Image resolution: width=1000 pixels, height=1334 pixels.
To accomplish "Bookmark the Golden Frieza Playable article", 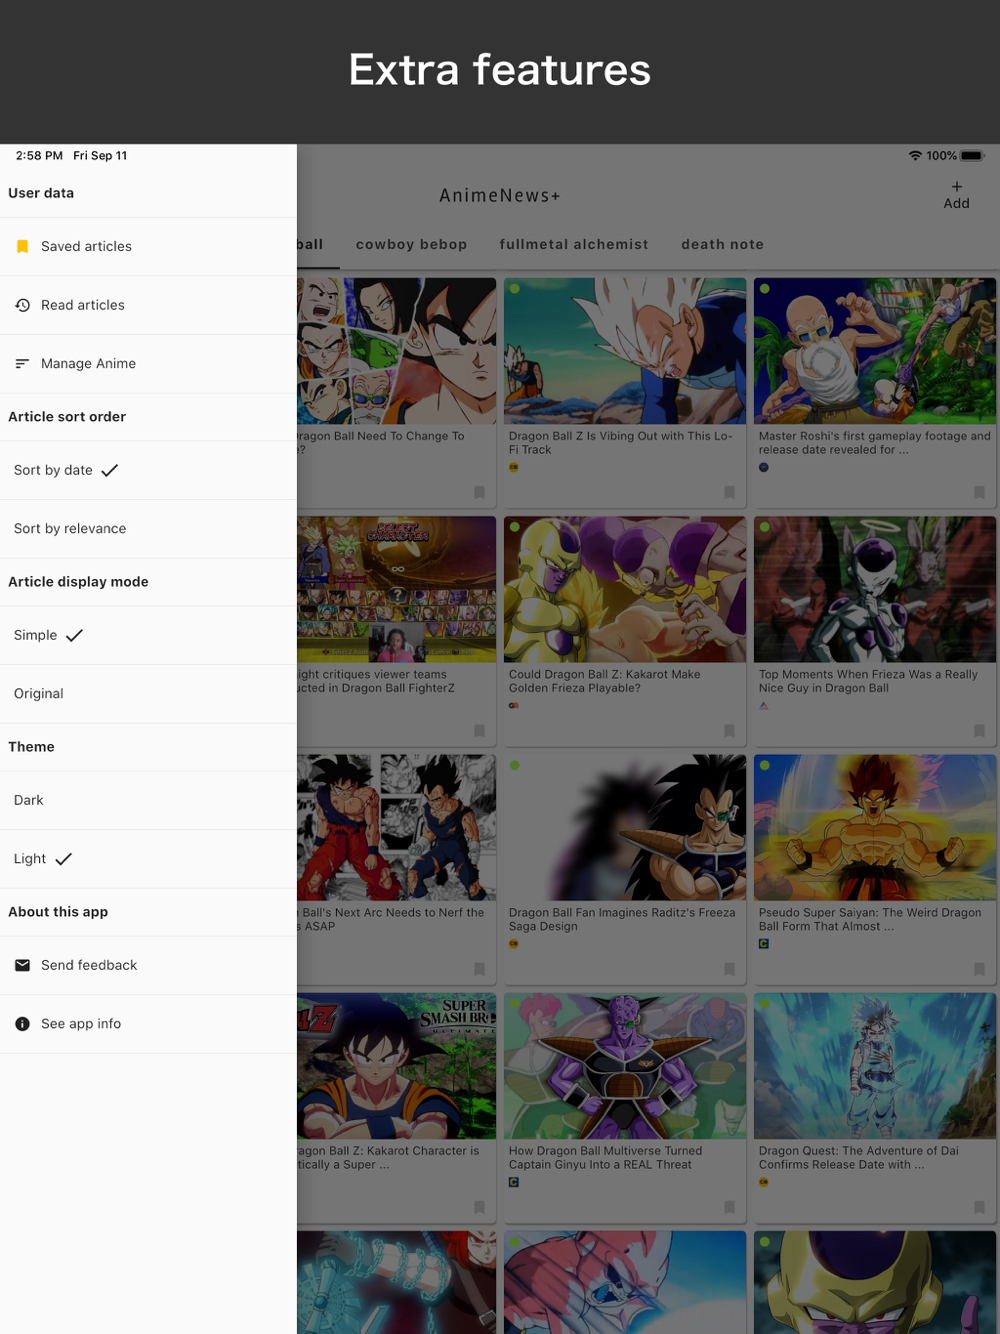I will coord(729,731).
